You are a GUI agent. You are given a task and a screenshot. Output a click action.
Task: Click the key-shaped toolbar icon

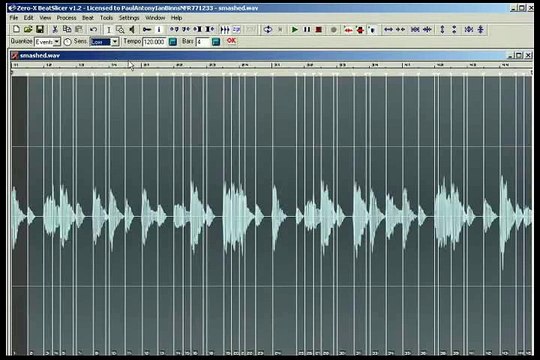pos(147,30)
